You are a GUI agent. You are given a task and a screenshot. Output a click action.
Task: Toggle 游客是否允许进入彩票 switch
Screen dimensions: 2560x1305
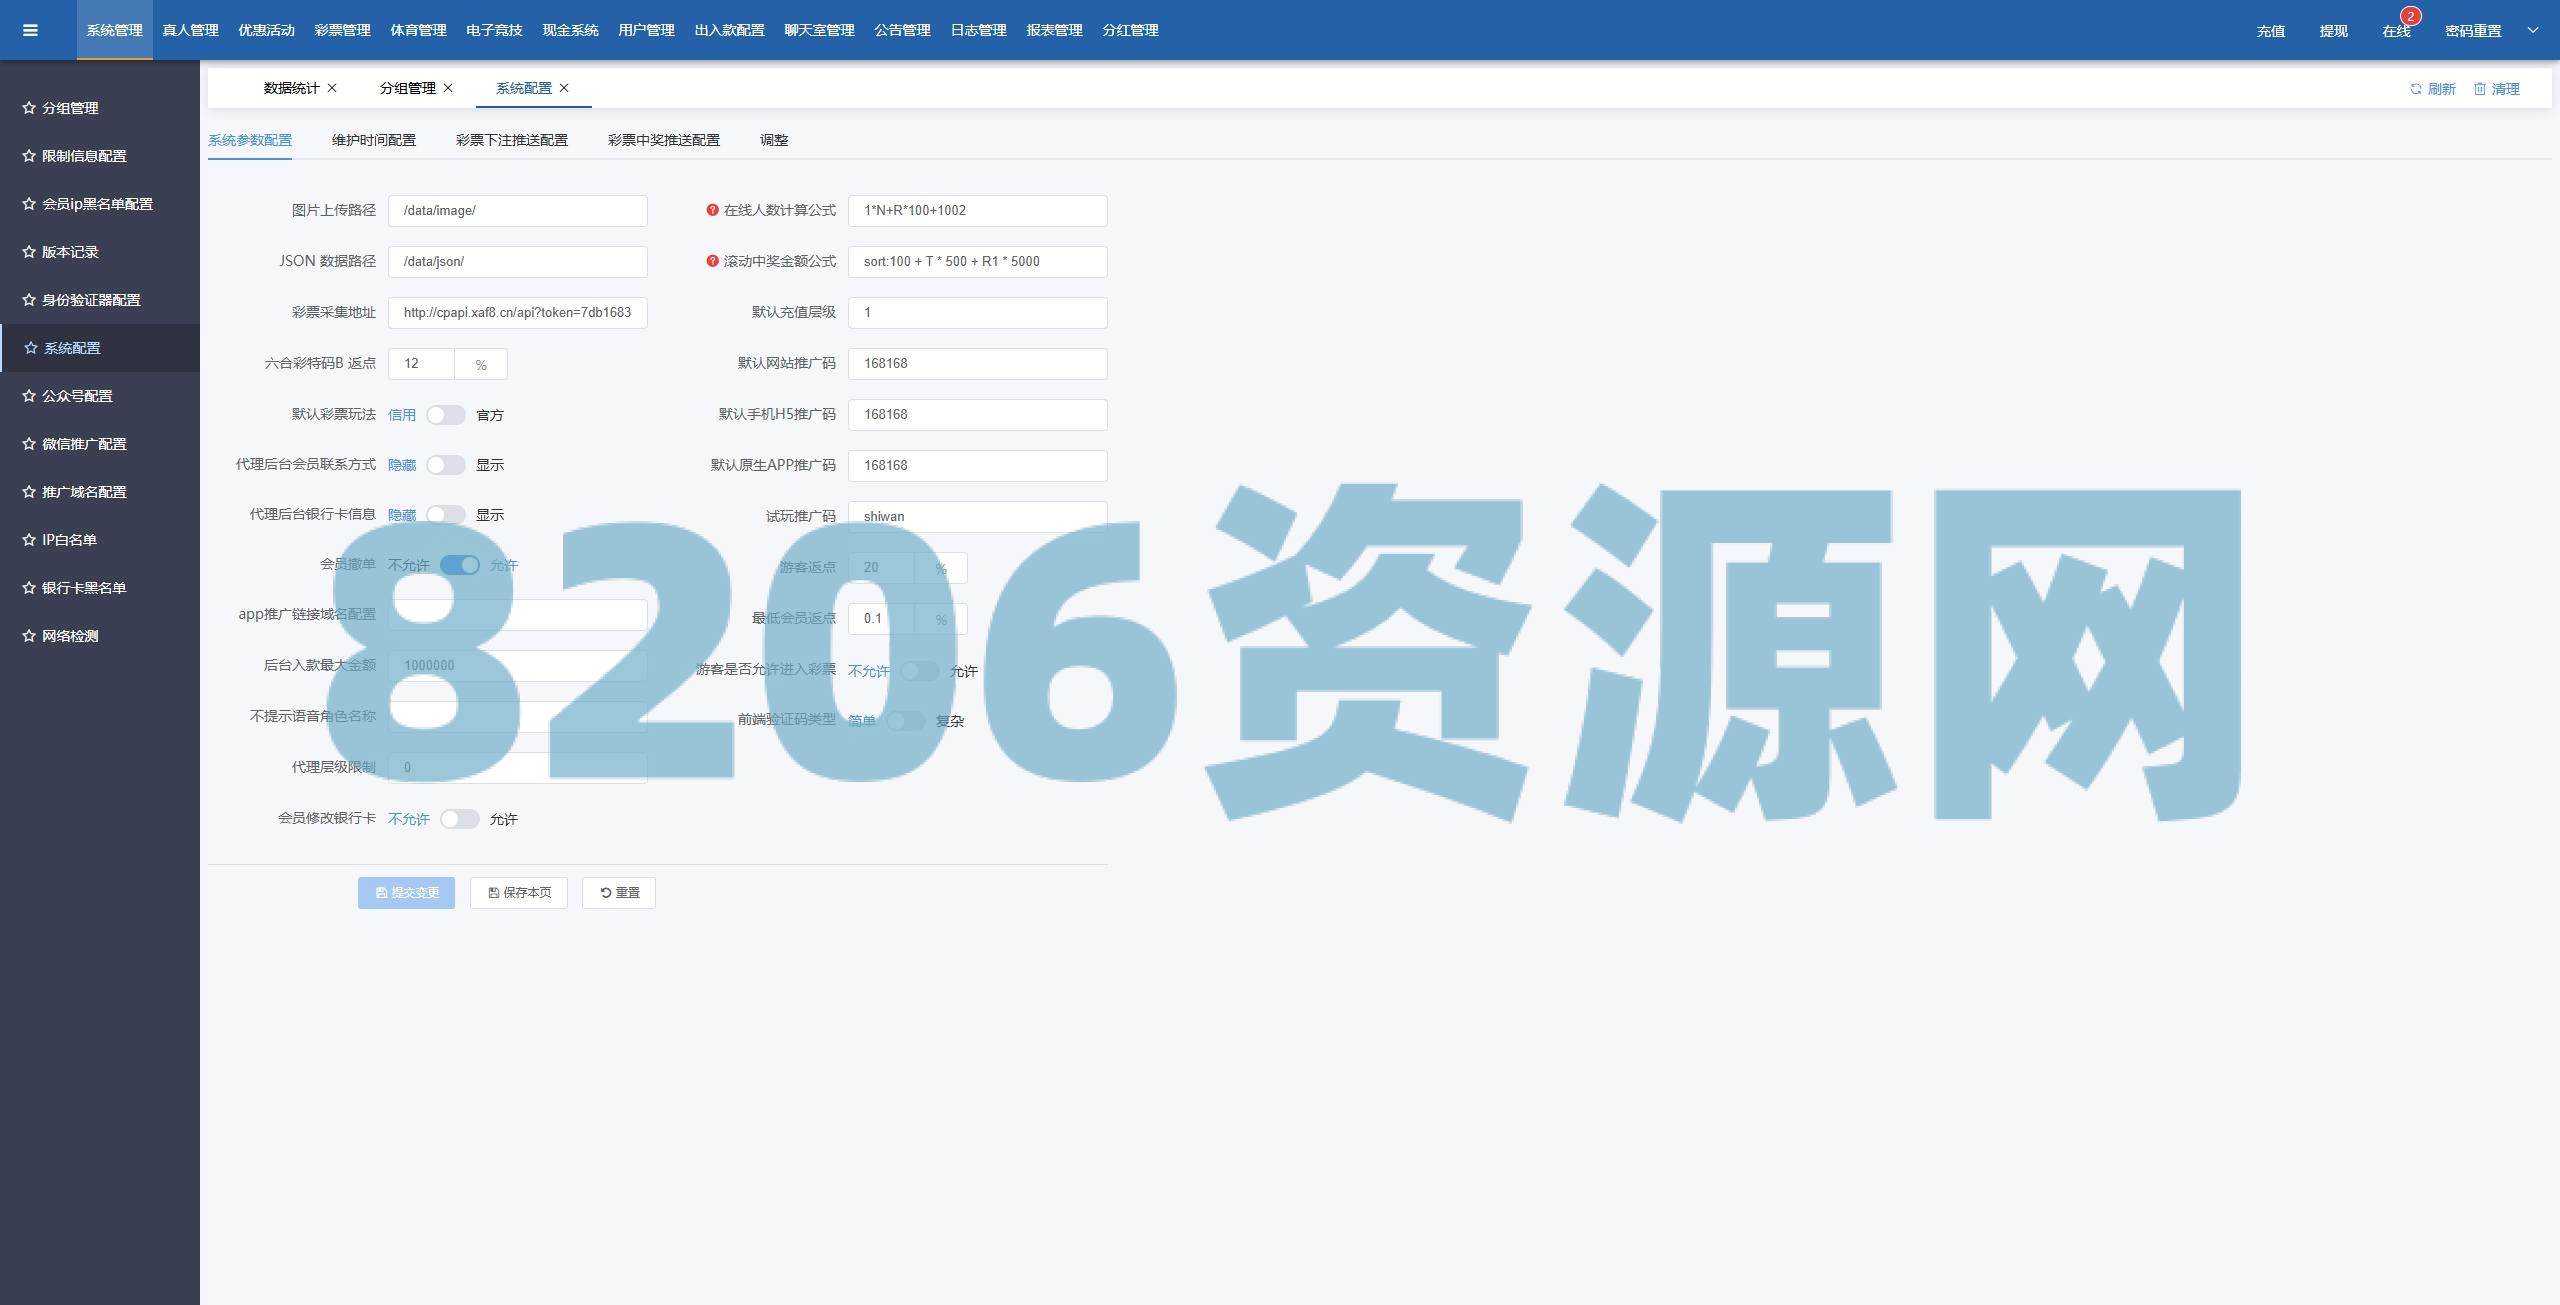[x=920, y=671]
